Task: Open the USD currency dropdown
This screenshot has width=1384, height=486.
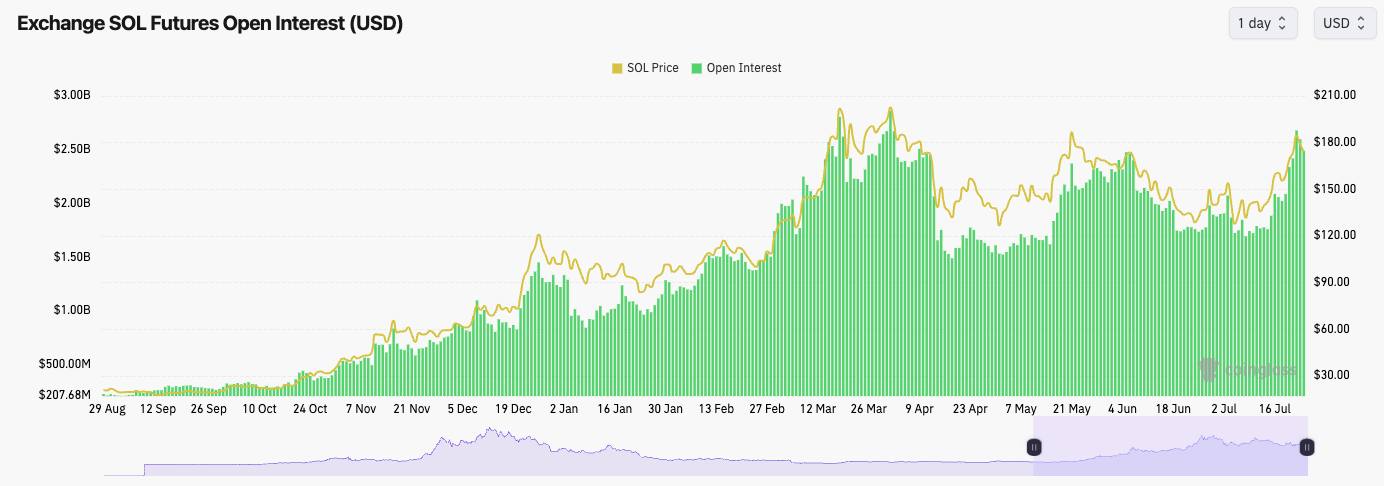Action: (1343, 23)
